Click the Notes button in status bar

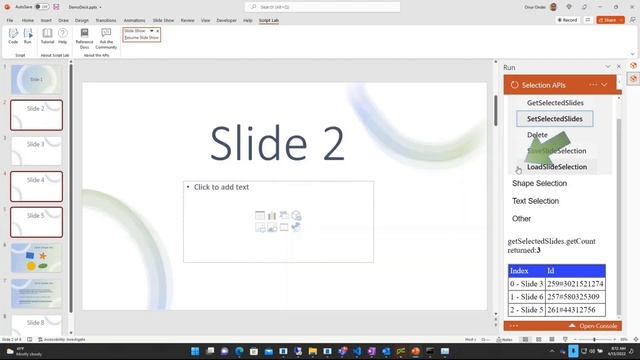(x=504, y=339)
